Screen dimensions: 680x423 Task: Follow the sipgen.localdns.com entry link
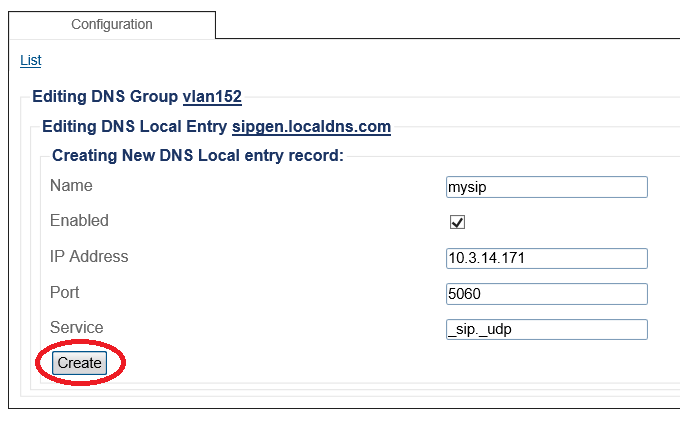pyautogui.click(x=311, y=127)
